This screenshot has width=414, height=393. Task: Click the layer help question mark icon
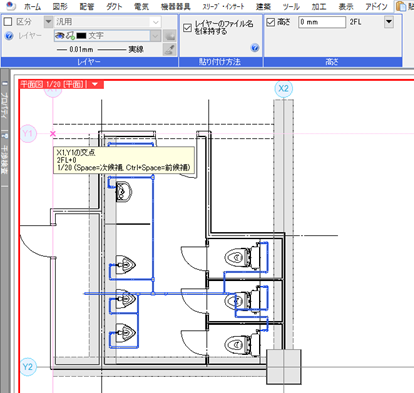tap(9, 36)
